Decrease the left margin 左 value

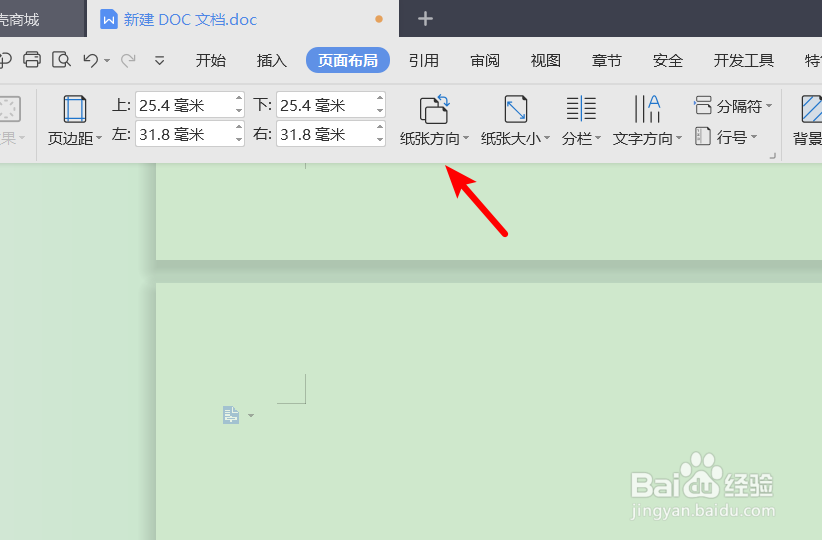click(239, 141)
